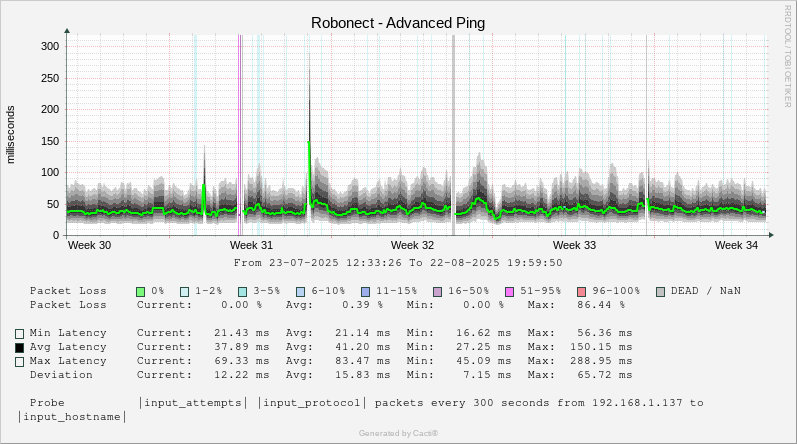Click Max Latency Max value 288.95 ms
The height and width of the screenshot is (444, 797).
click(601, 361)
